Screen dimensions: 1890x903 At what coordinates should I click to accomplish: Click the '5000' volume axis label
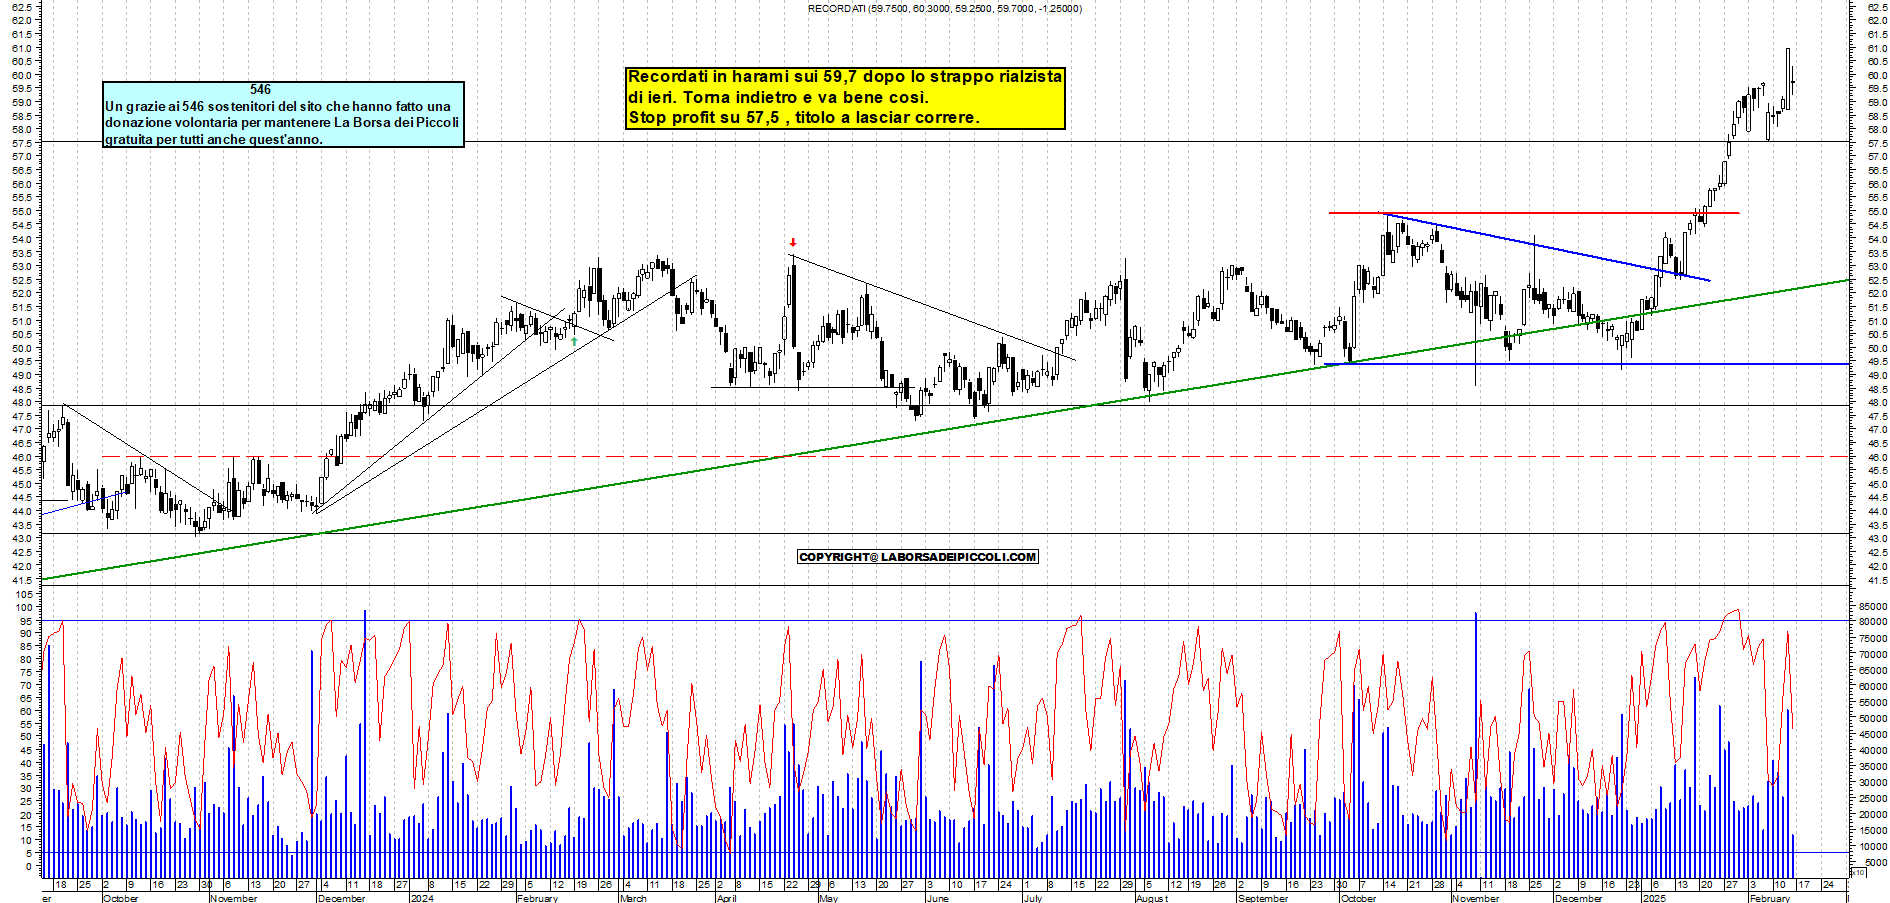[x=1875, y=863]
